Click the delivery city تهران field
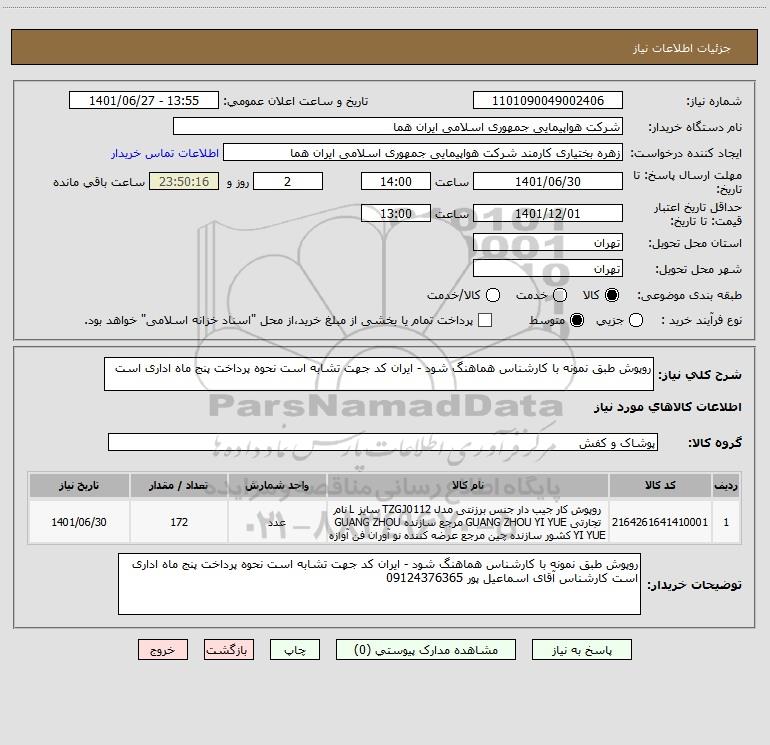The width and height of the screenshot is (770, 745). (548, 269)
